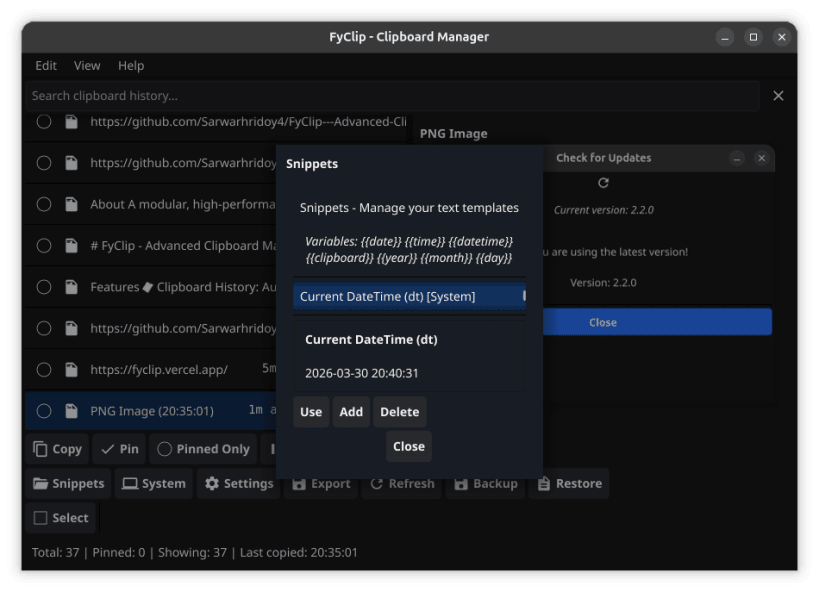This screenshot has height=592, width=819.
Task: Click file icon of '# FyClip - Advanced' entry
Action: coord(72,246)
